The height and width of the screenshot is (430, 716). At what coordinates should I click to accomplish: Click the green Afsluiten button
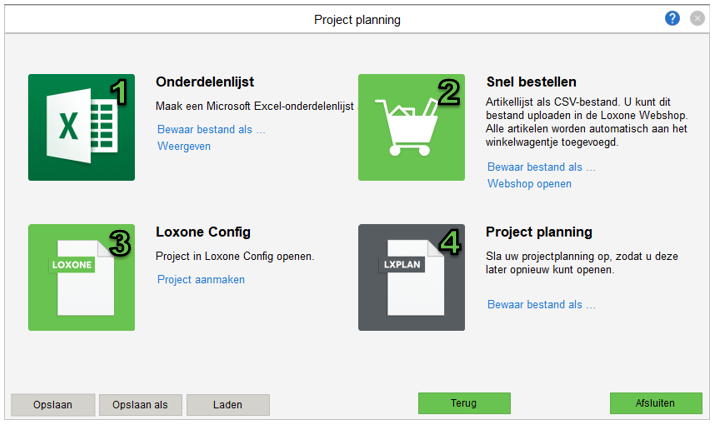tap(655, 403)
